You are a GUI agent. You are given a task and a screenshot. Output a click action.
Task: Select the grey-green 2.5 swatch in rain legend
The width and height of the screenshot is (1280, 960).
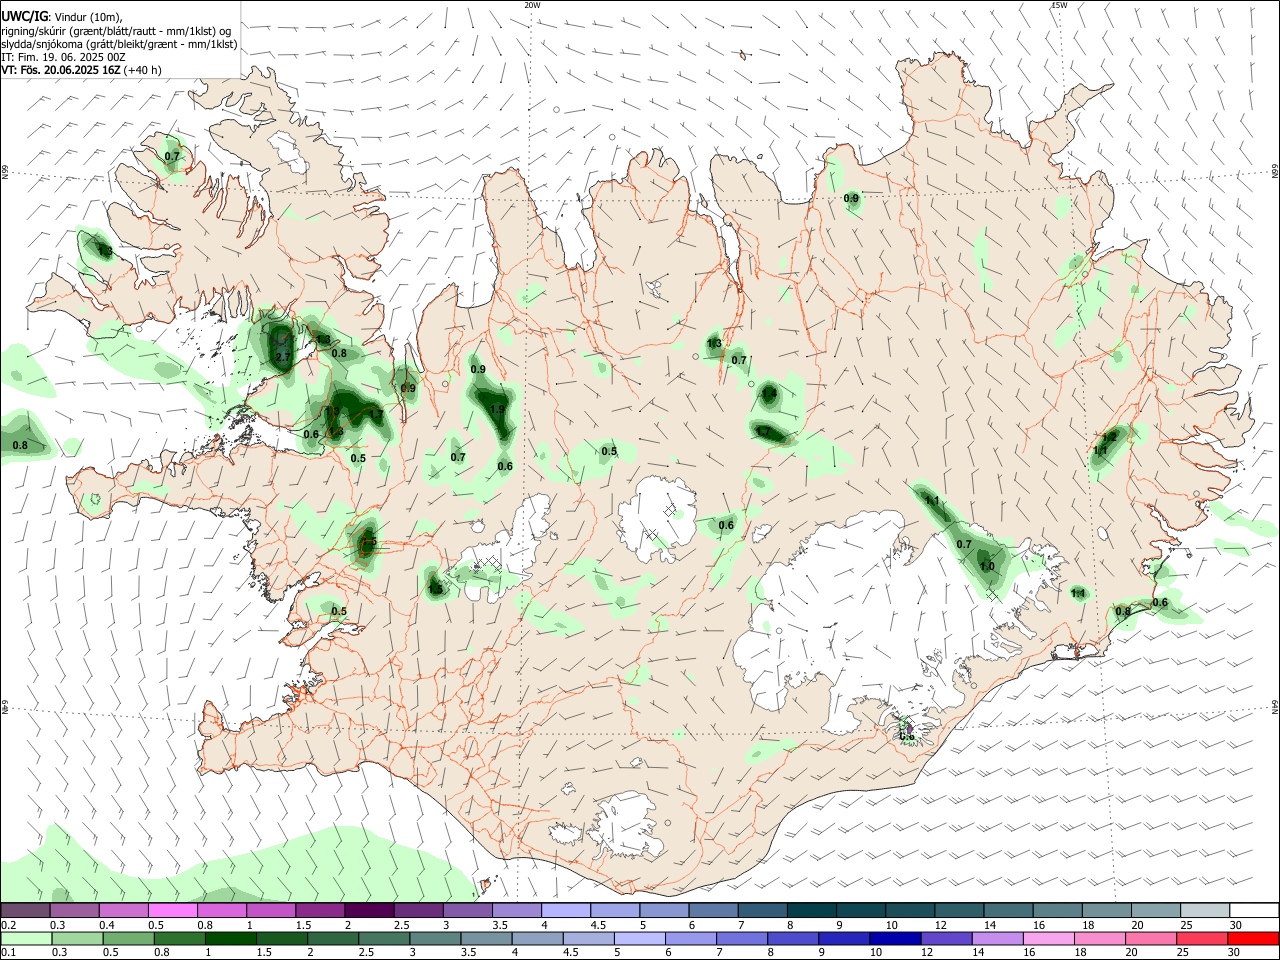click(x=384, y=939)
